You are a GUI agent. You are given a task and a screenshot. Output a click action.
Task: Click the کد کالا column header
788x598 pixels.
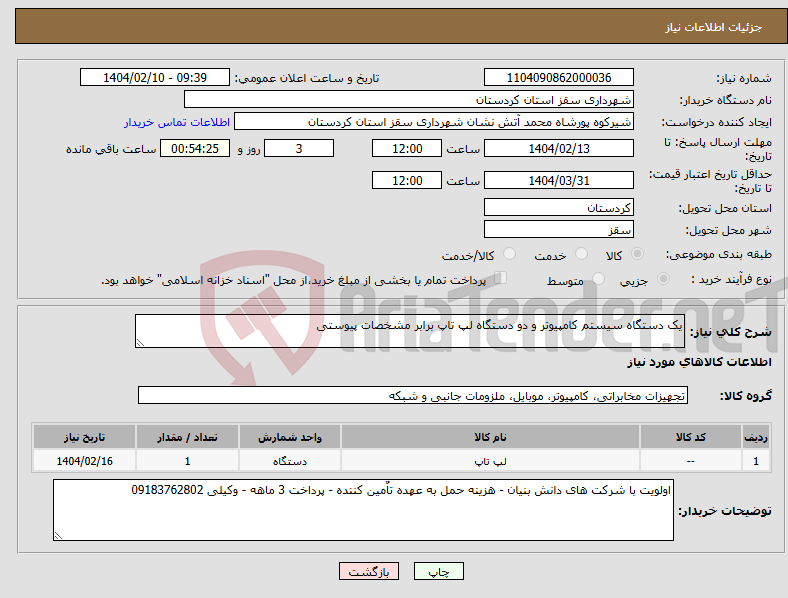(691, 437)
